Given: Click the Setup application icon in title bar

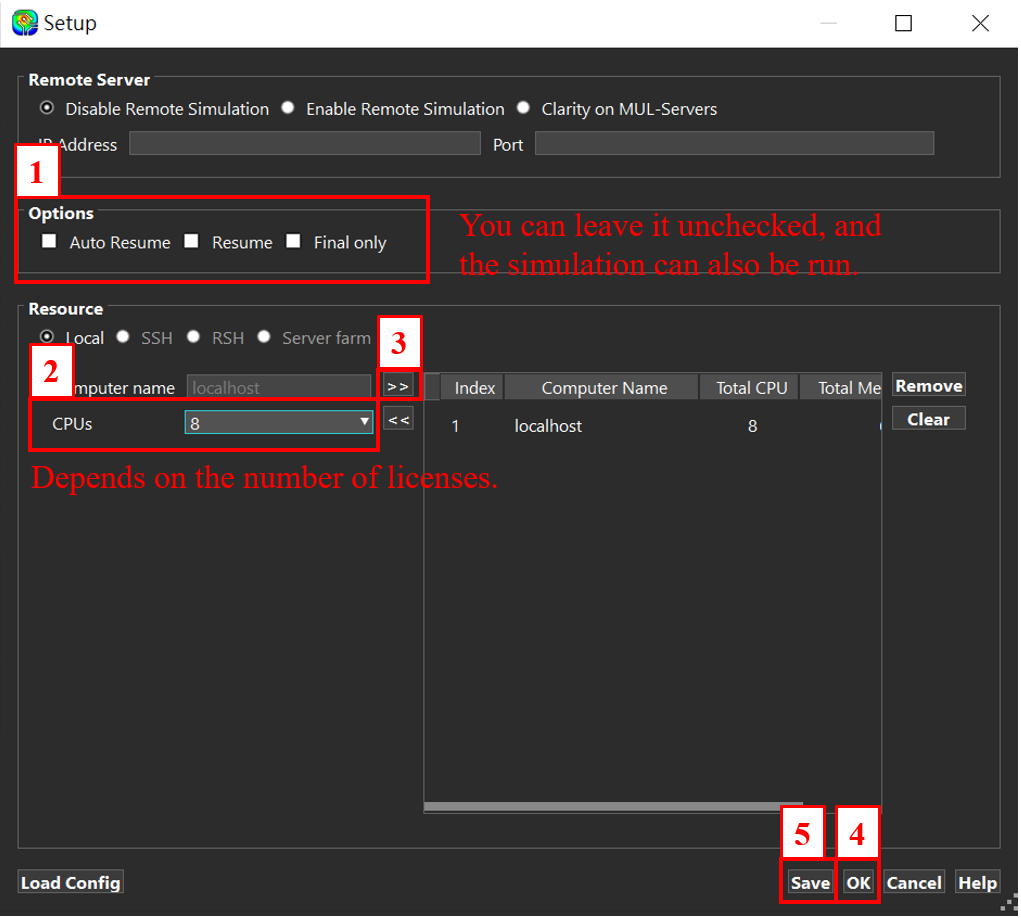Looking at the screenshot, I should point(25,23).
